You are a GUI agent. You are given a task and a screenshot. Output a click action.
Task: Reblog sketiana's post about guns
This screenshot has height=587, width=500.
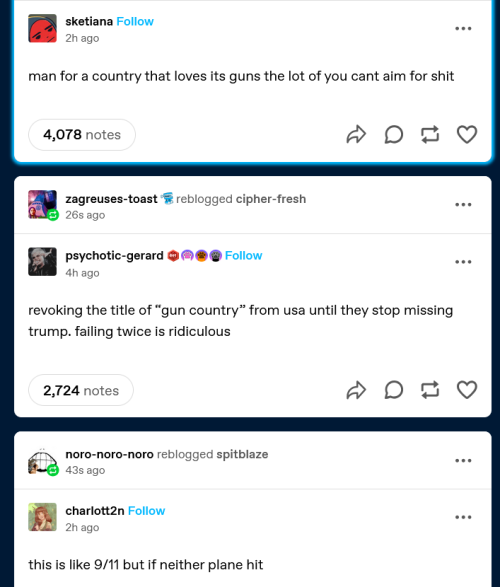click(x=430, y=134)
